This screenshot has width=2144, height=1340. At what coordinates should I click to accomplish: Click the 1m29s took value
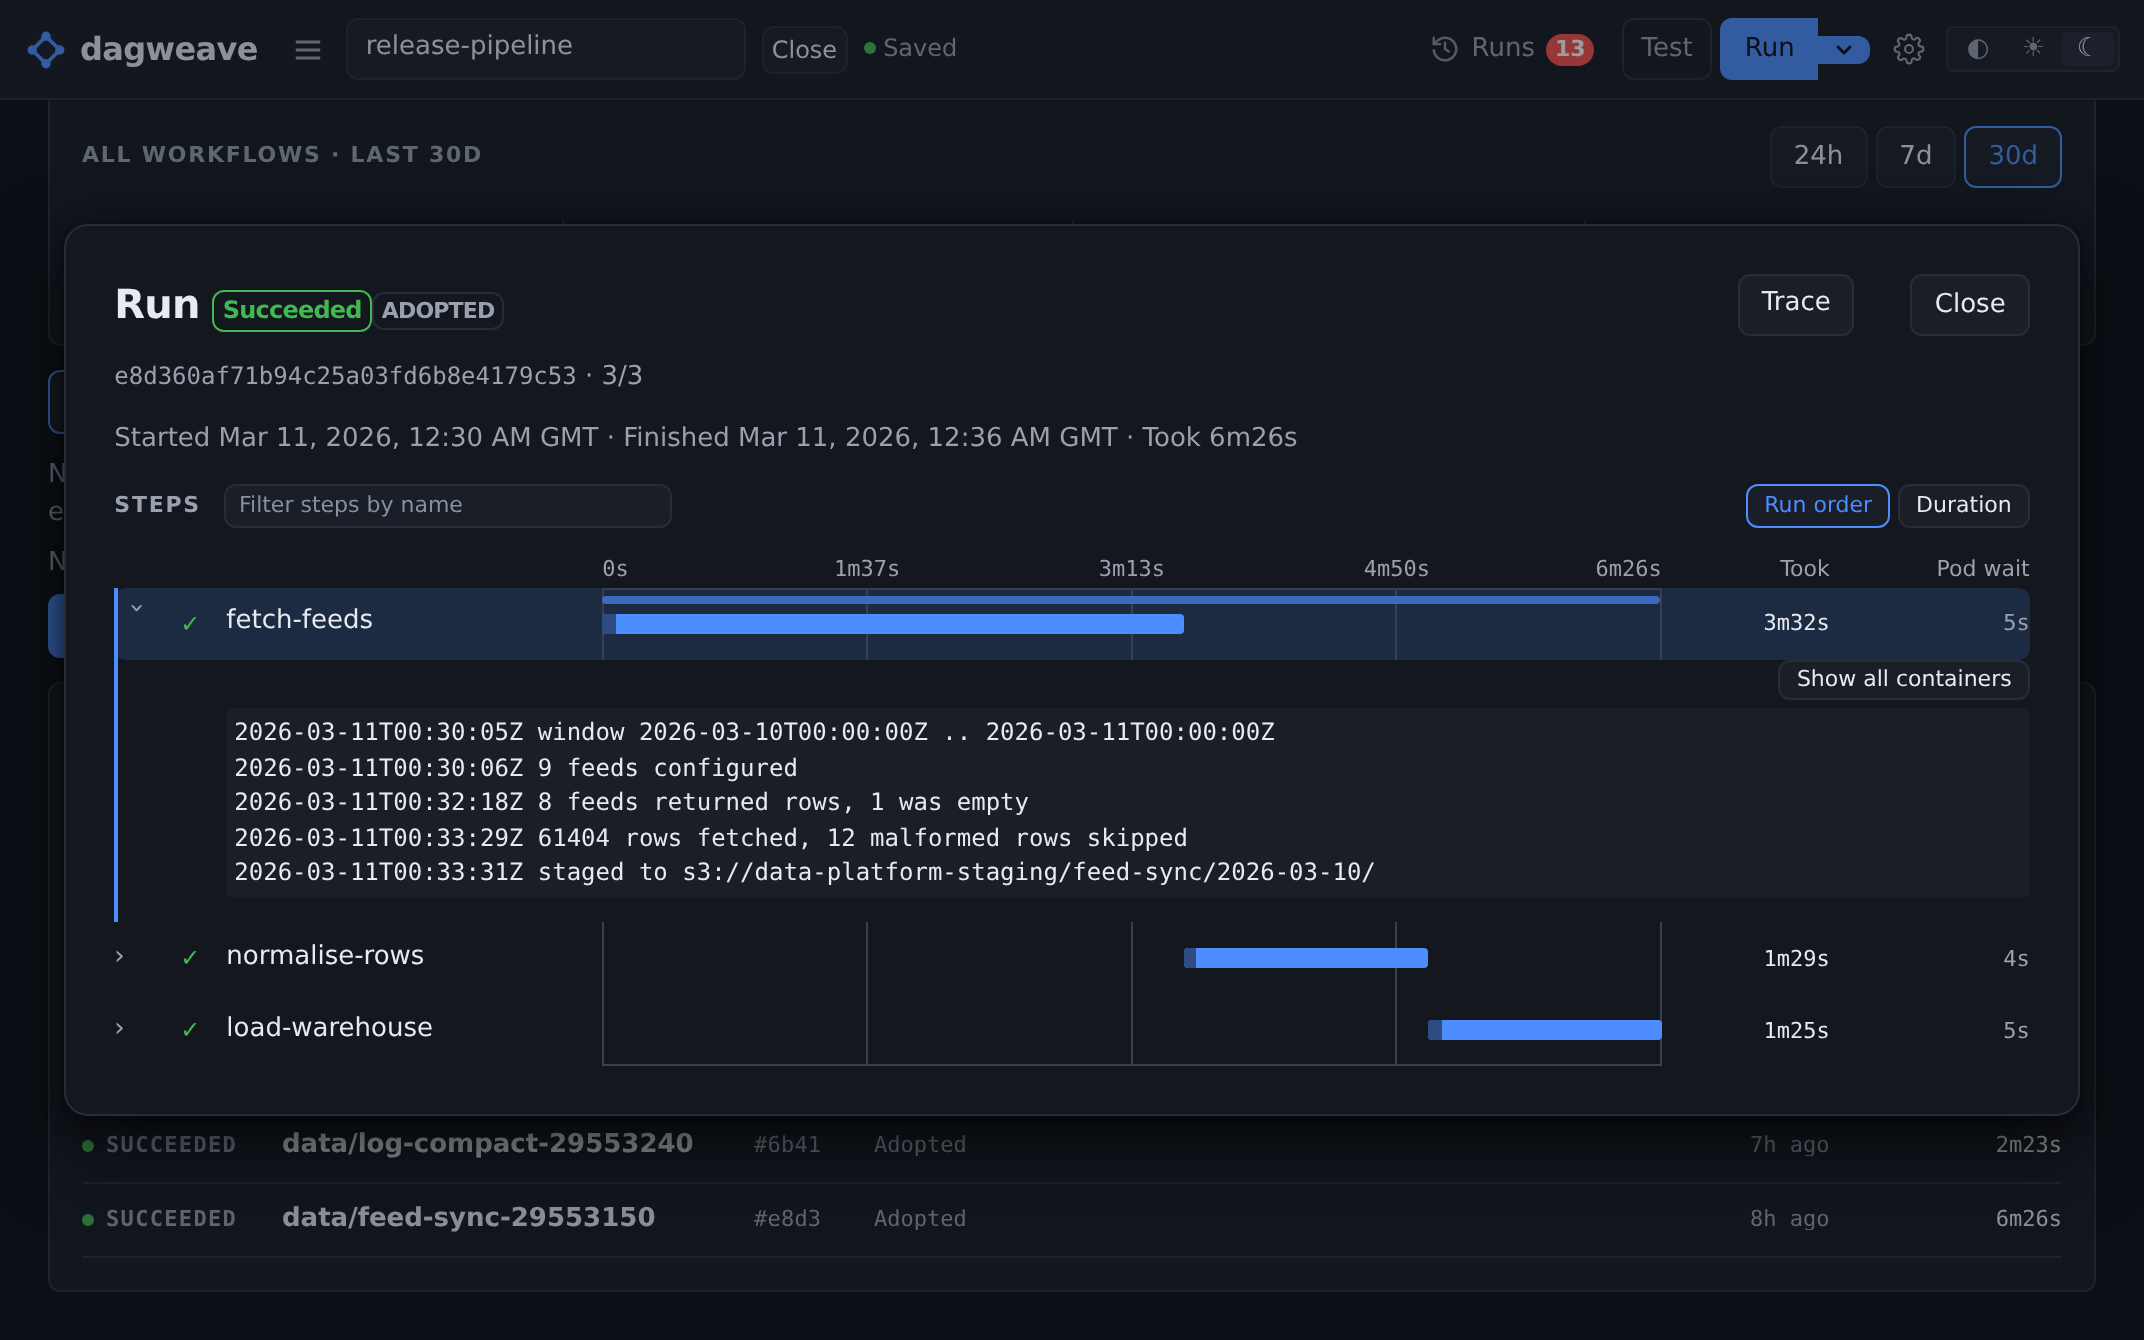coord(1796,959)
